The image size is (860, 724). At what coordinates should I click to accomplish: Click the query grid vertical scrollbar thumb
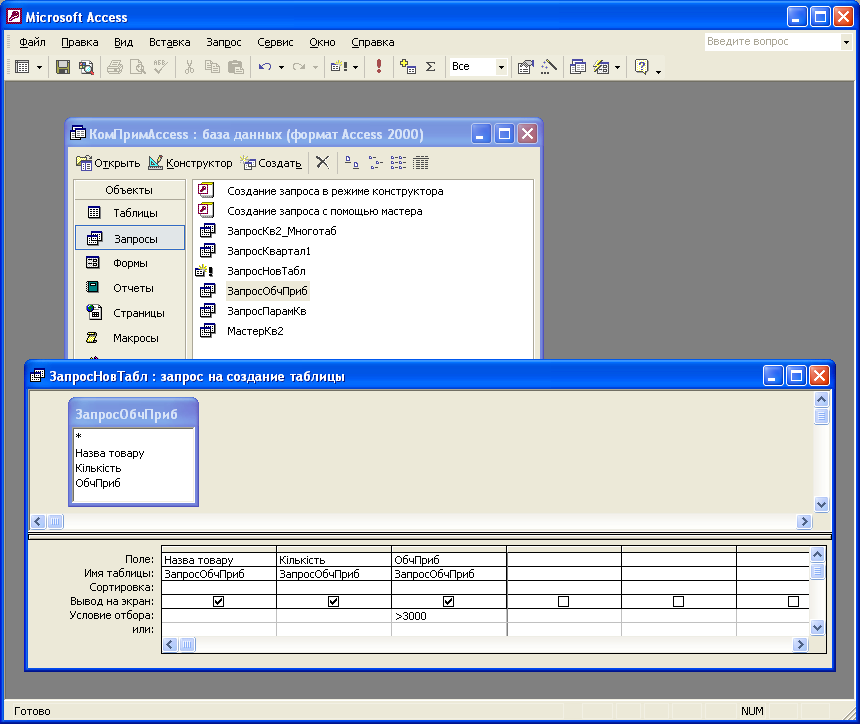click(x=817, y=572)
